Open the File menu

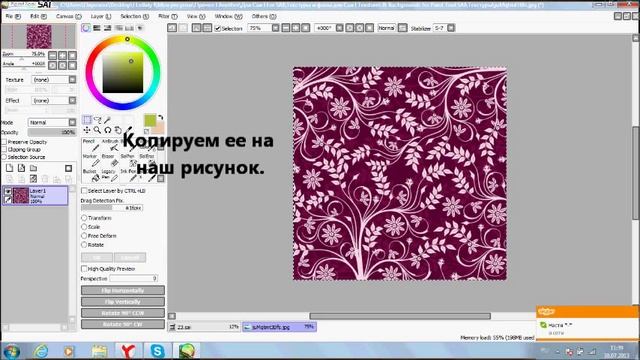point(13,16)
